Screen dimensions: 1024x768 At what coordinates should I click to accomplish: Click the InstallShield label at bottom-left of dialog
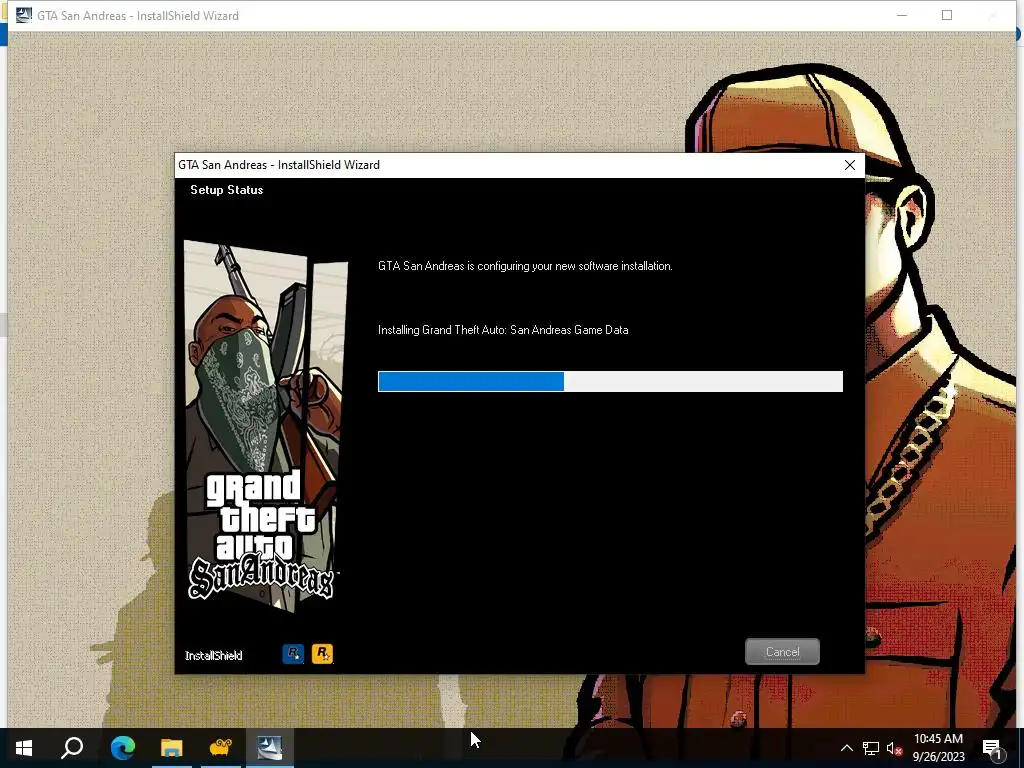click(x=214, y=656)
